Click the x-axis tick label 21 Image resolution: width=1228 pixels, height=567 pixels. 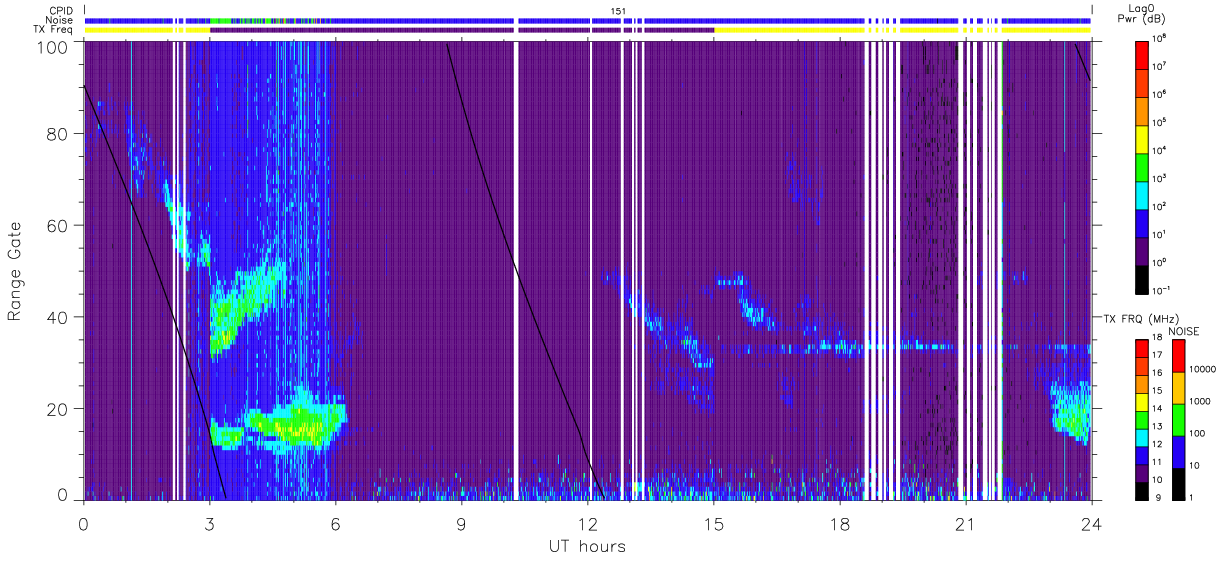point(965,524)
